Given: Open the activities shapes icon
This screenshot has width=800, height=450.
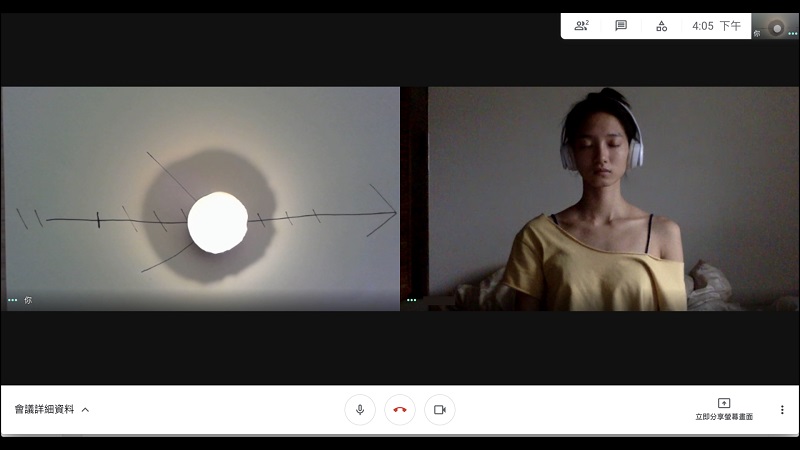Looking at the screenshot, I should tap(662, 26).
